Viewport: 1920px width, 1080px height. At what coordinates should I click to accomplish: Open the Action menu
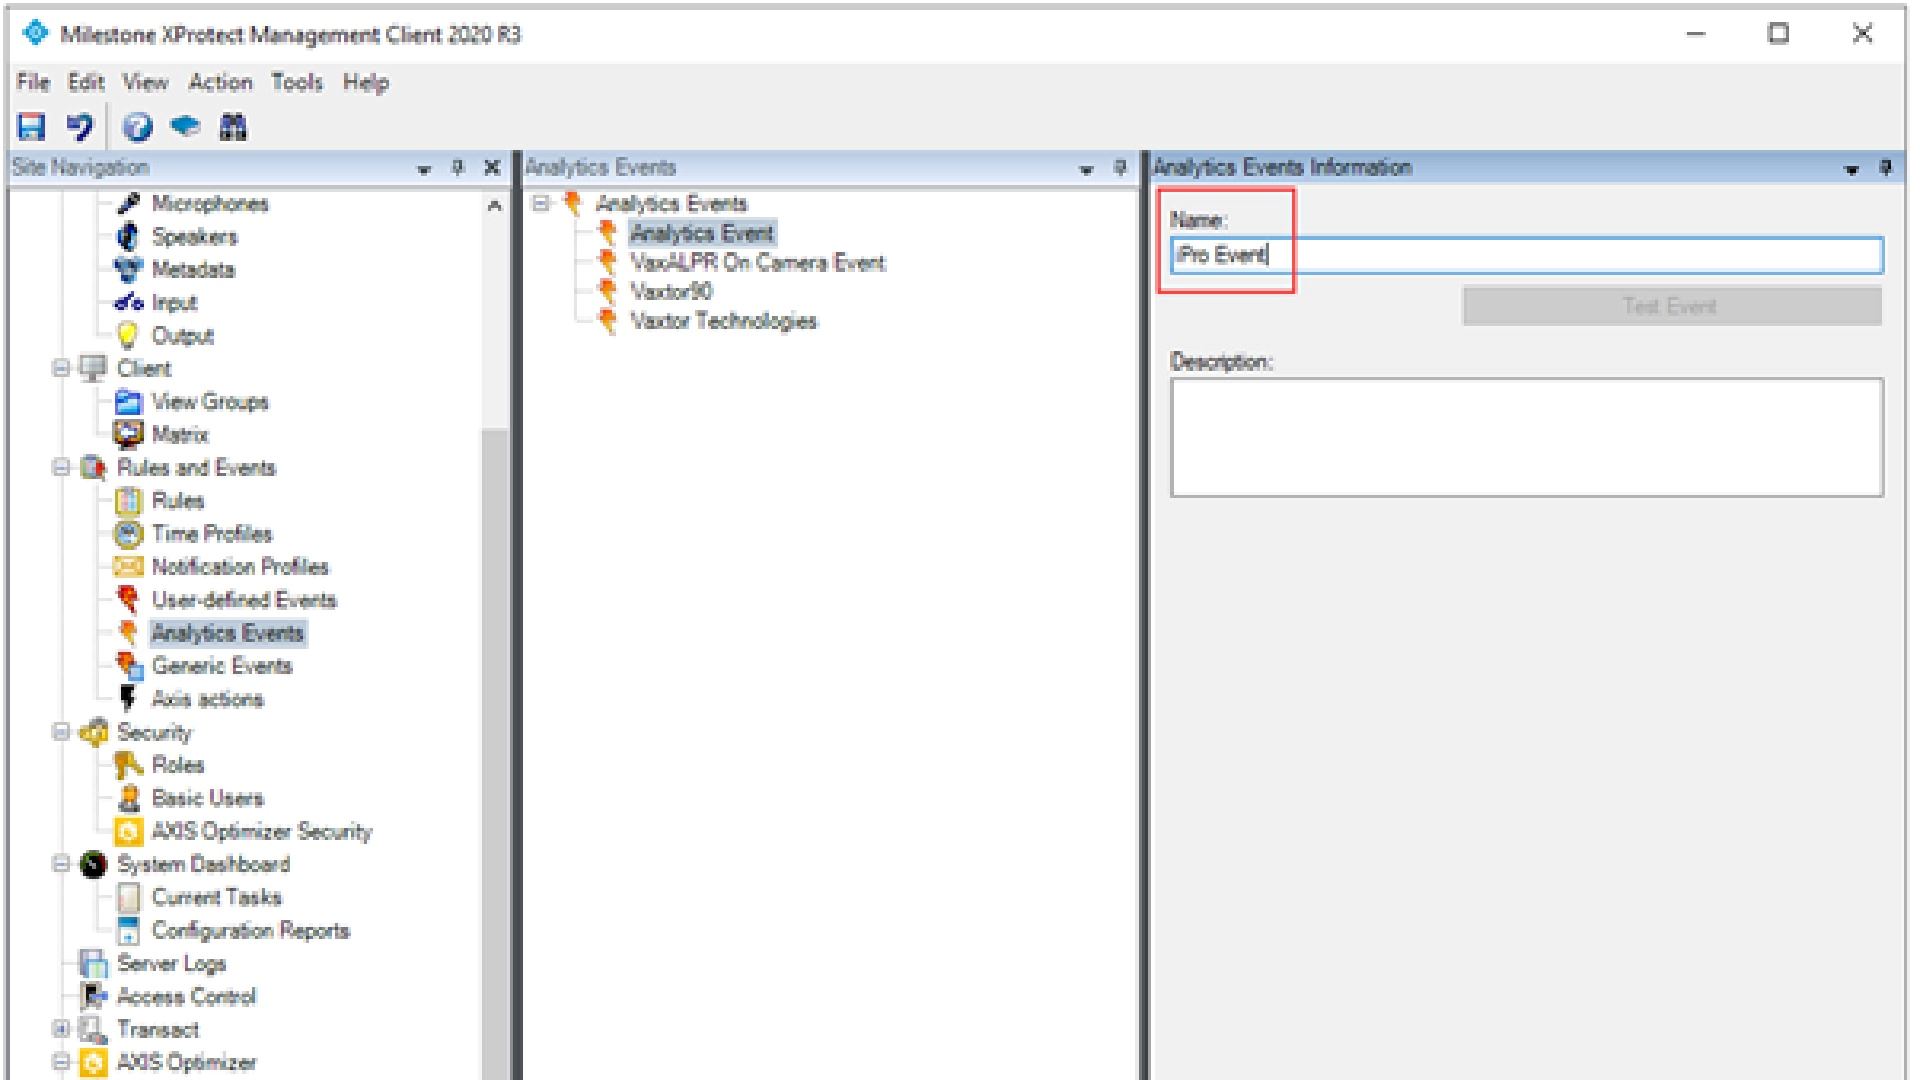[x=220, y=82]
